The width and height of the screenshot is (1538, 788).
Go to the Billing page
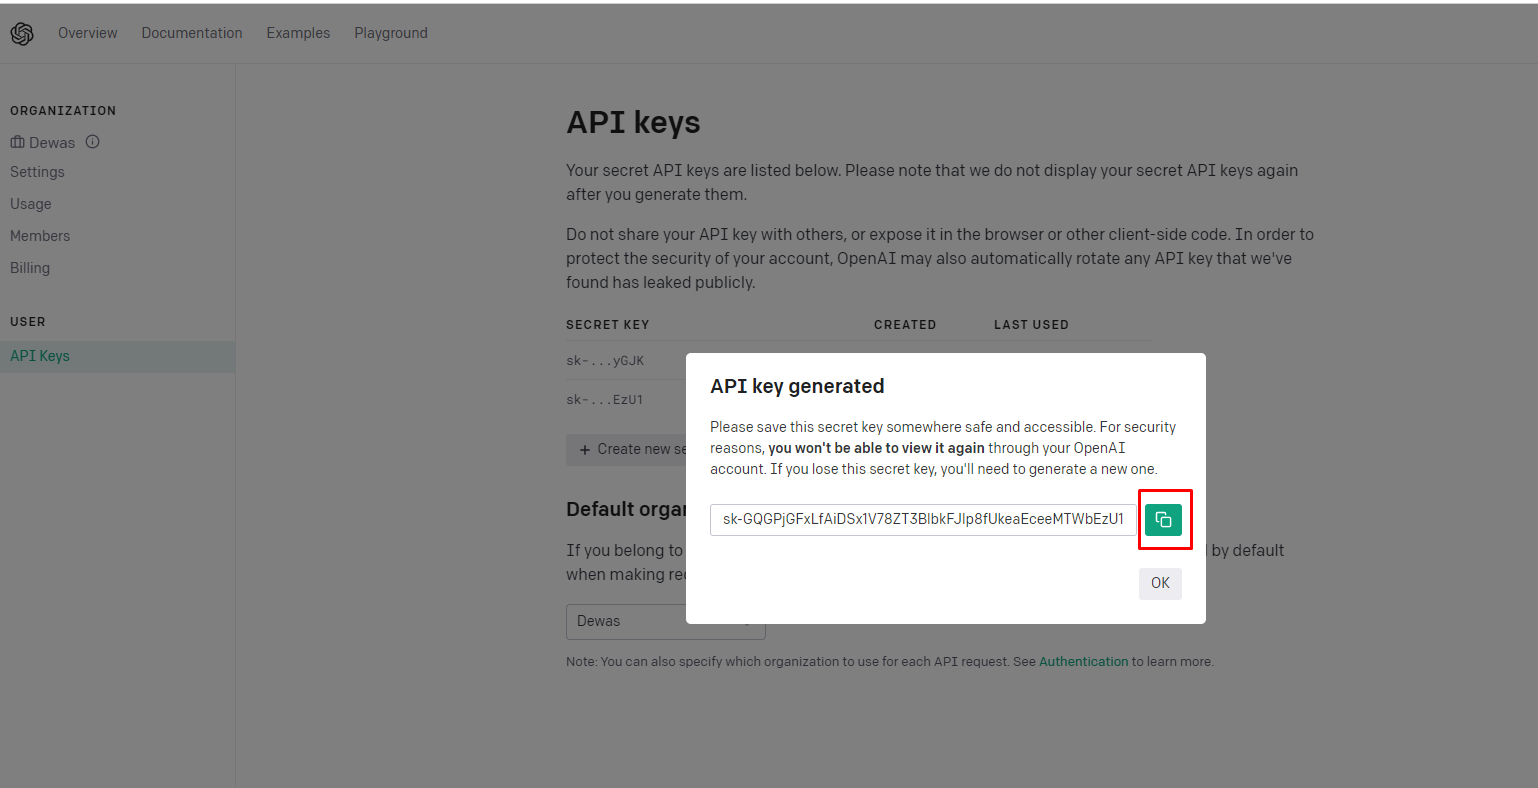click(x=30, y=268)
